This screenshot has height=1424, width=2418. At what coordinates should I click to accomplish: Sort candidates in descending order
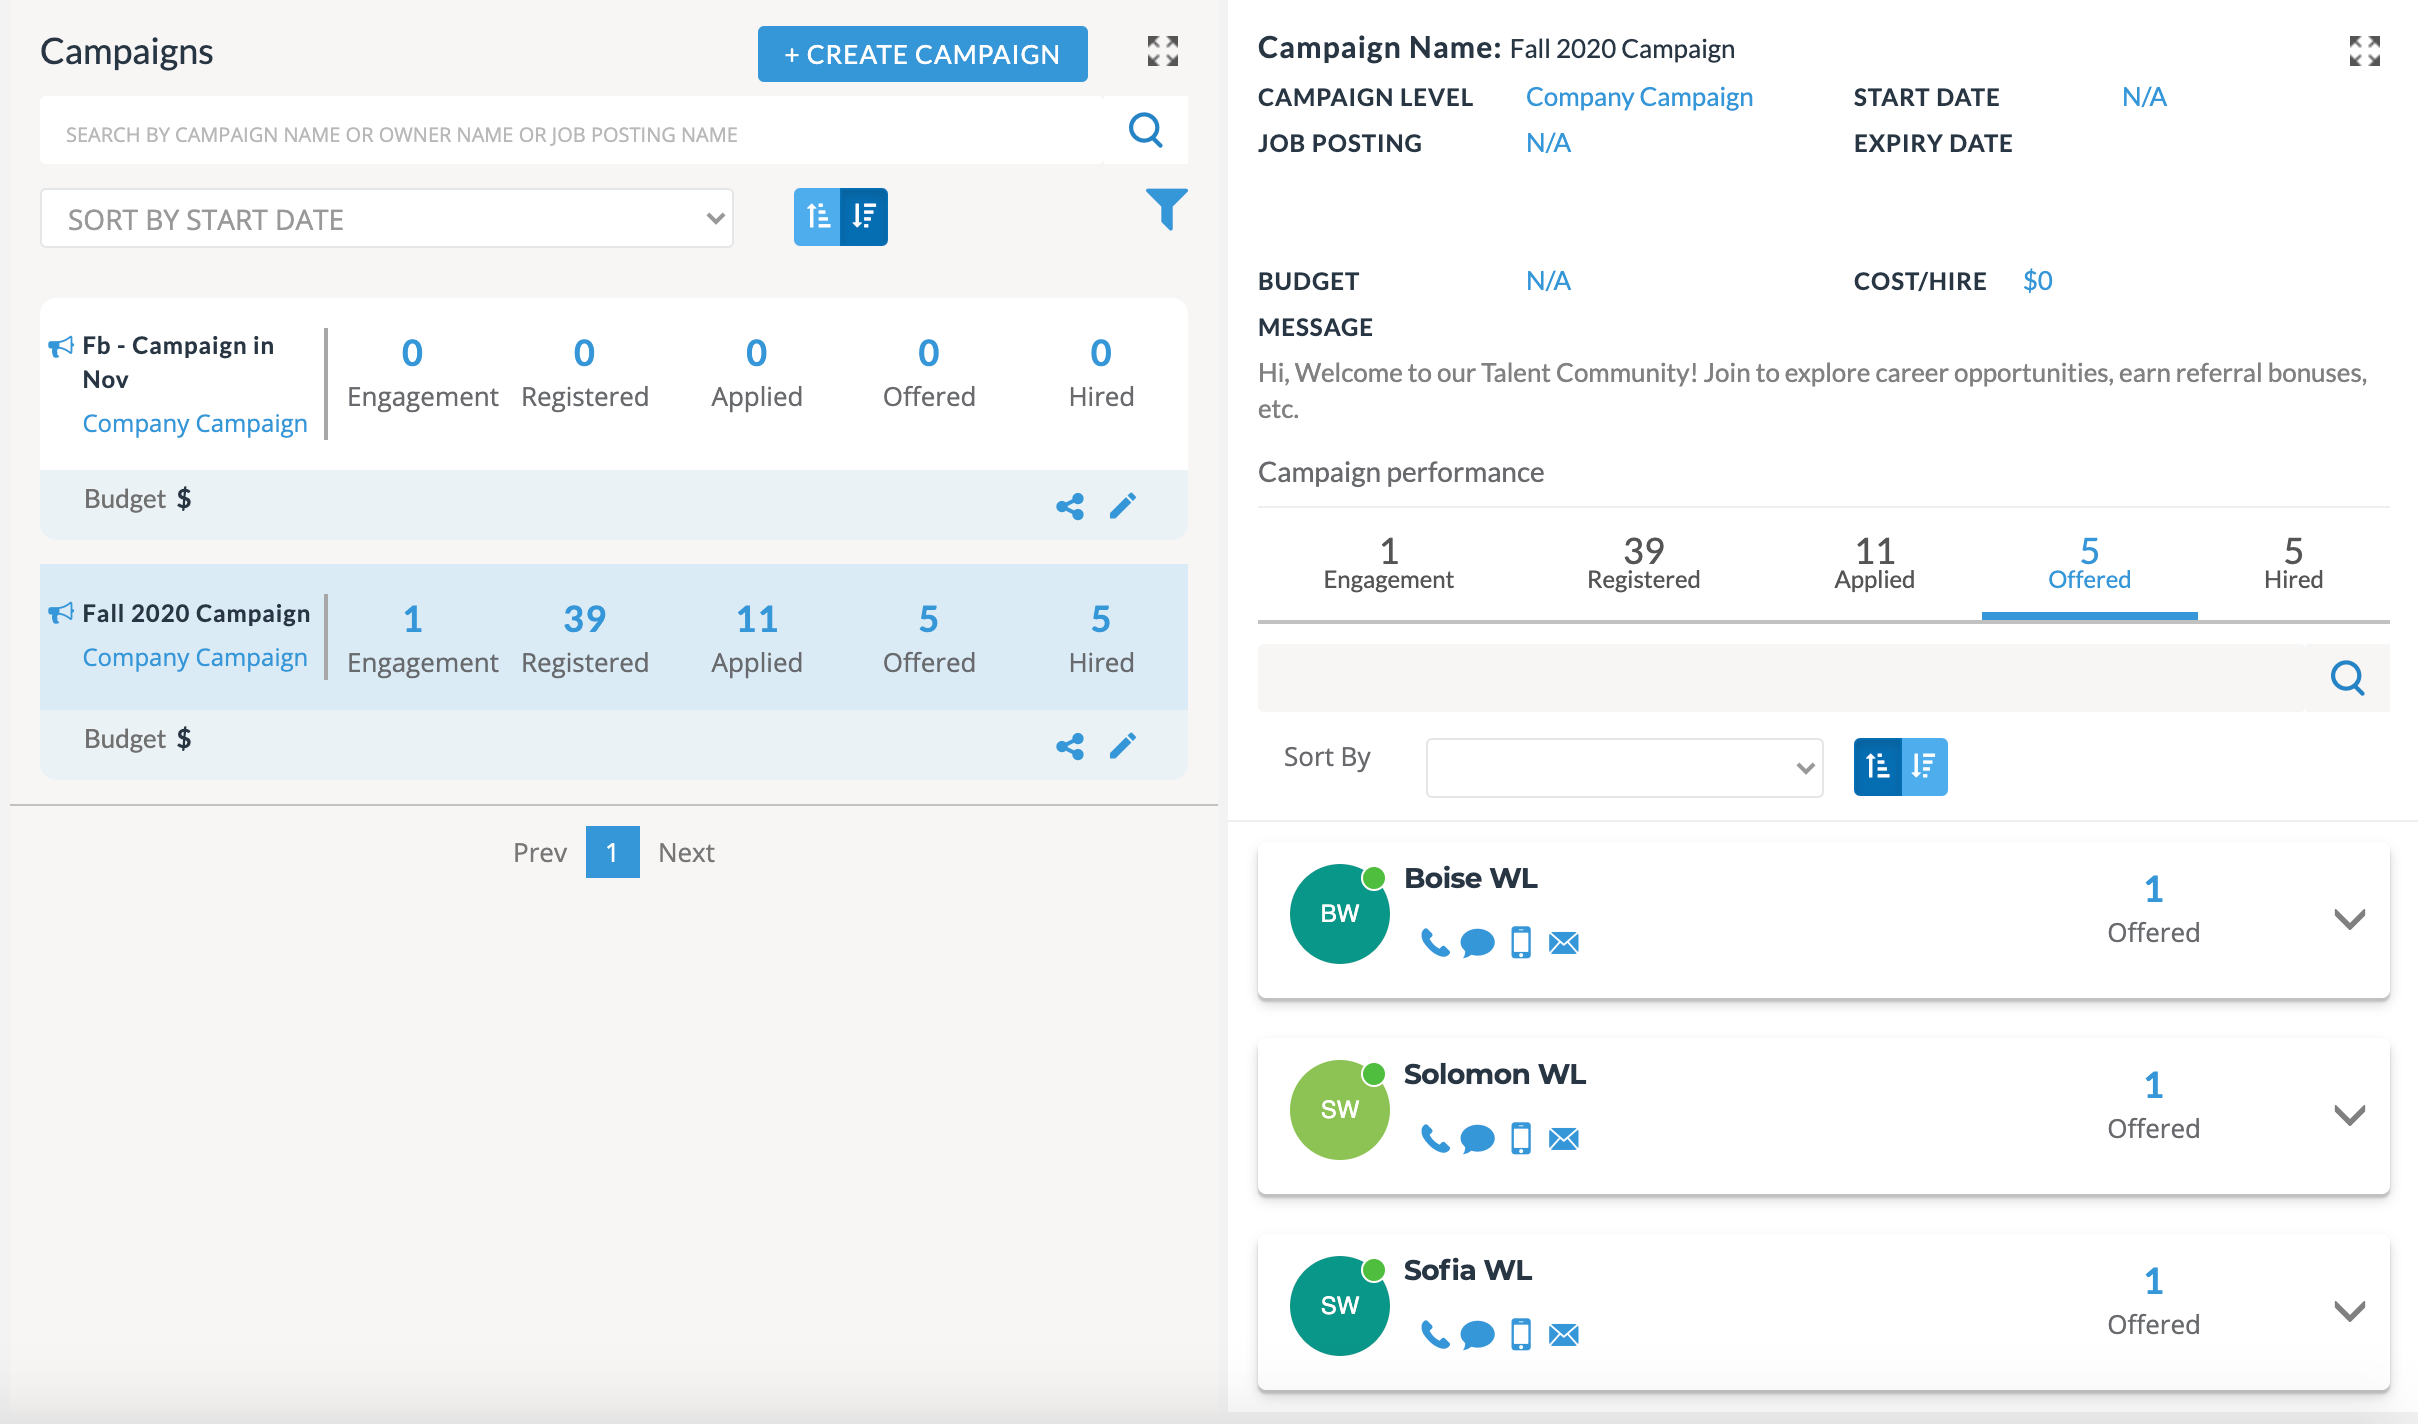click(1923, 767)
